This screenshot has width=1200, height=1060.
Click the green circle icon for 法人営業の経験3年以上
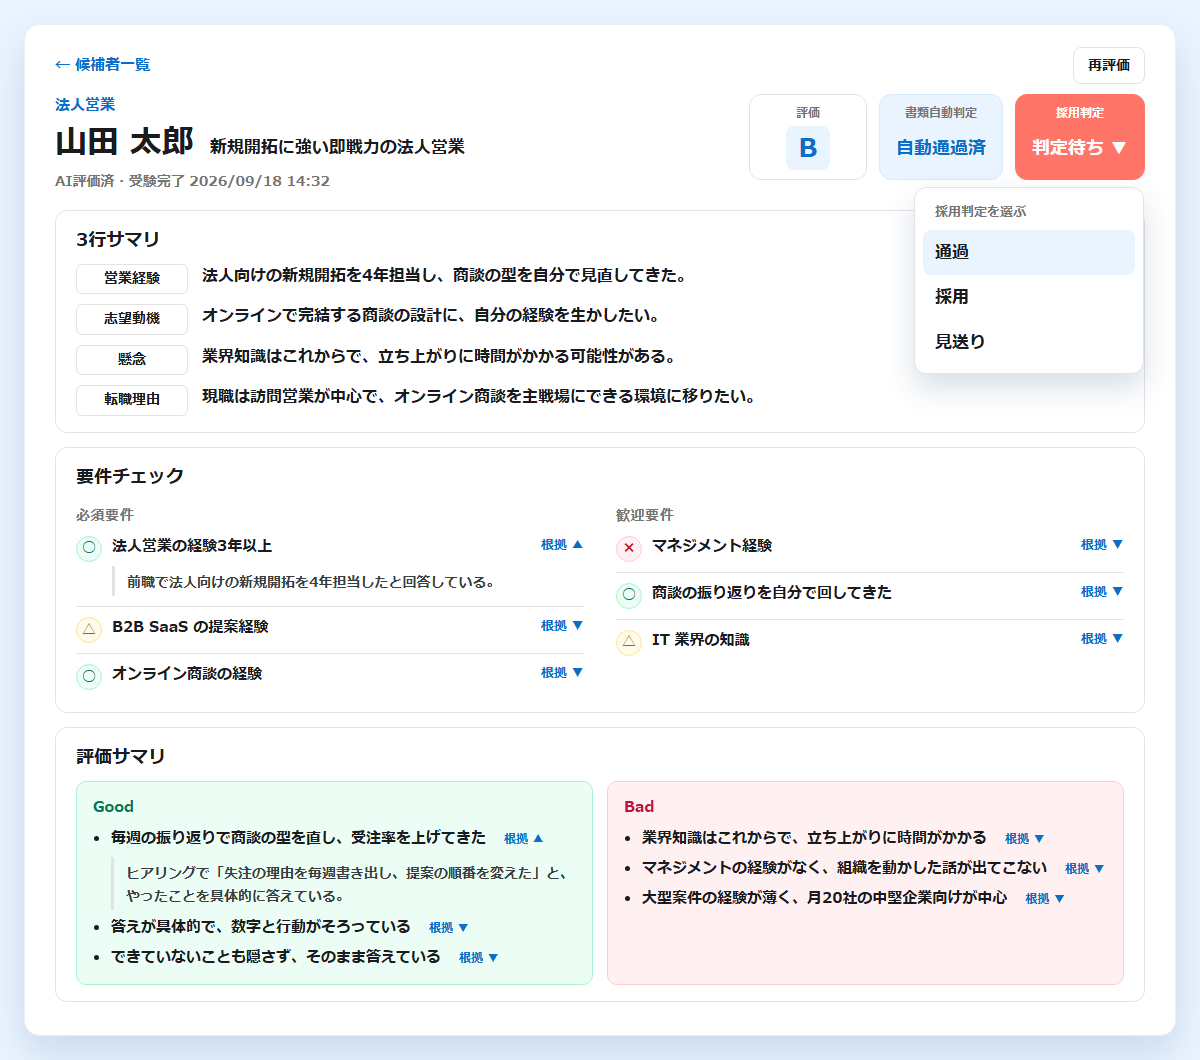click(x=89, y=548)
